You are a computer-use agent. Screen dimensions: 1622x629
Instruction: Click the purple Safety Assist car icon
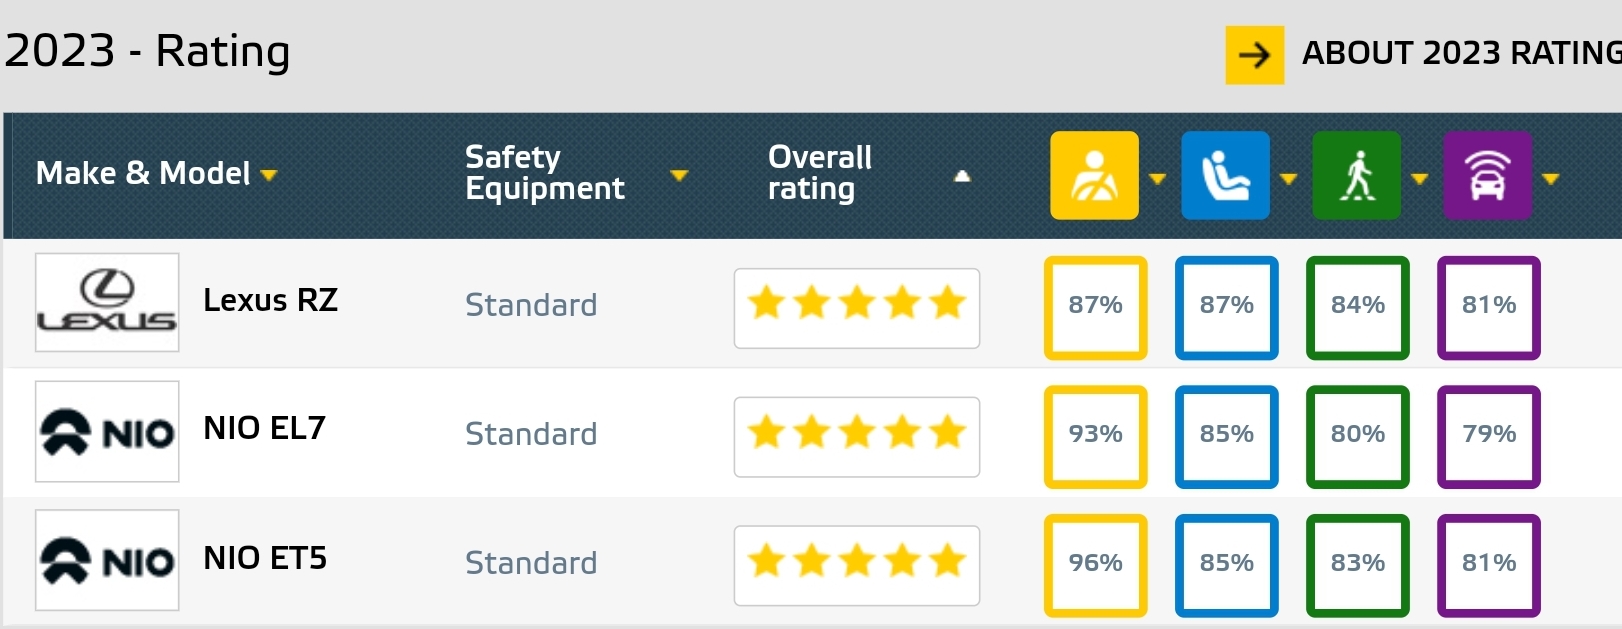click(1487, 175)
